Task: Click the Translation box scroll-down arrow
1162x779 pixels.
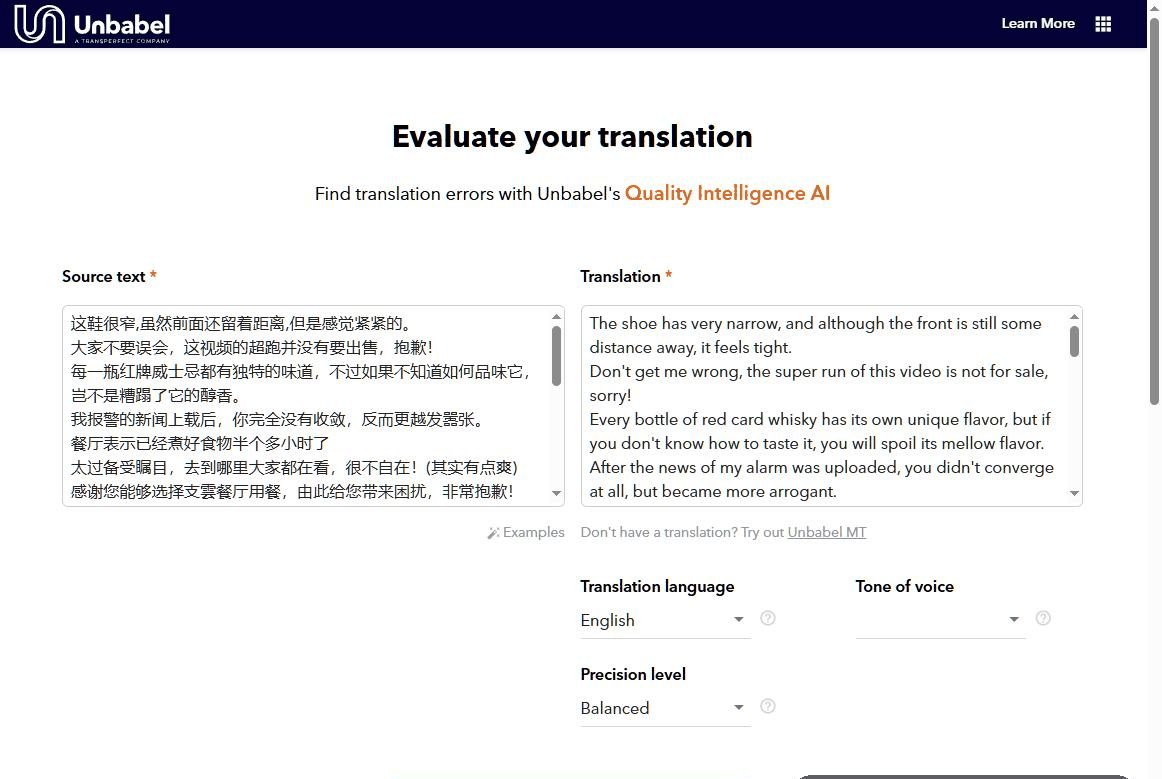Action: [1074, 494]
